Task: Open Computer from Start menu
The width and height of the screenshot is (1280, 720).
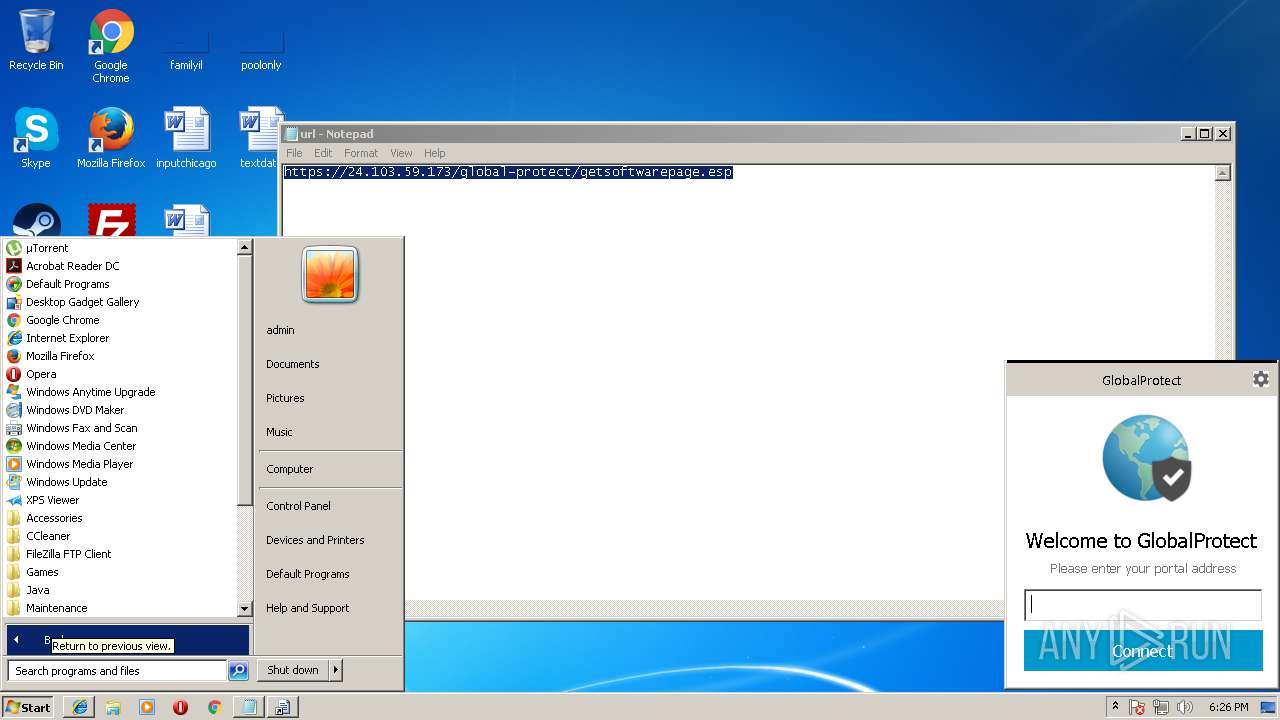Action: (290, 469)
